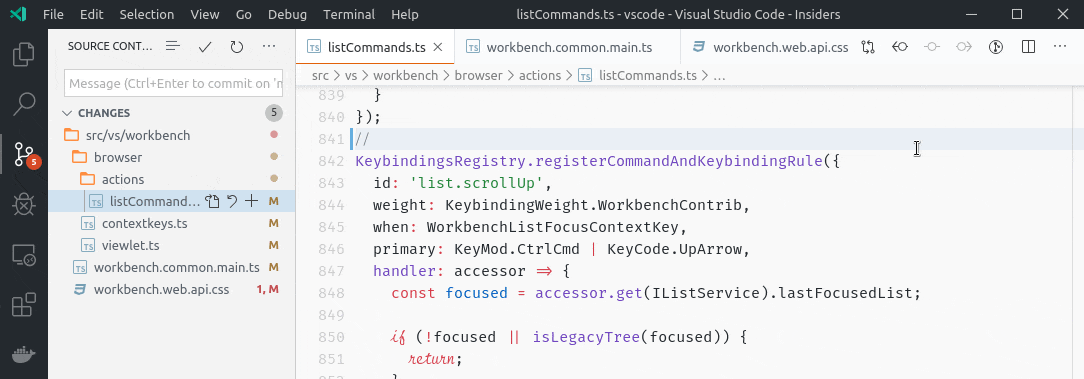Image resolution: width=1084 pixels, height=379 pixels.
Task: Click the commit message input box
Action: (173, 83)
